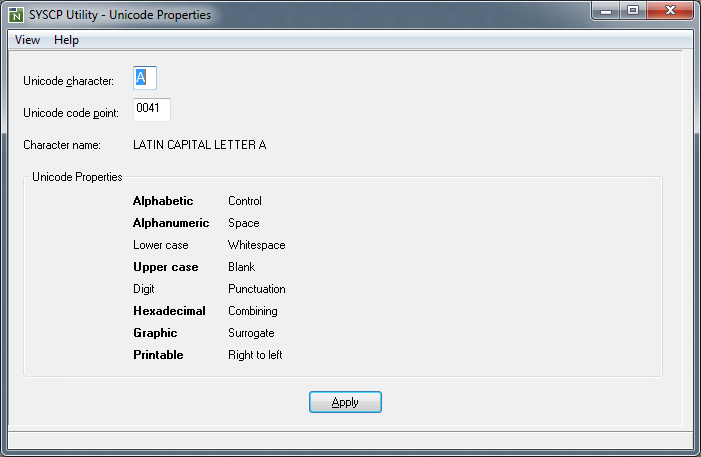Click the Hexadecimal property label
The height and width of the screenshot is (457, 701).
pyautogui.click(x=169, y=311)
